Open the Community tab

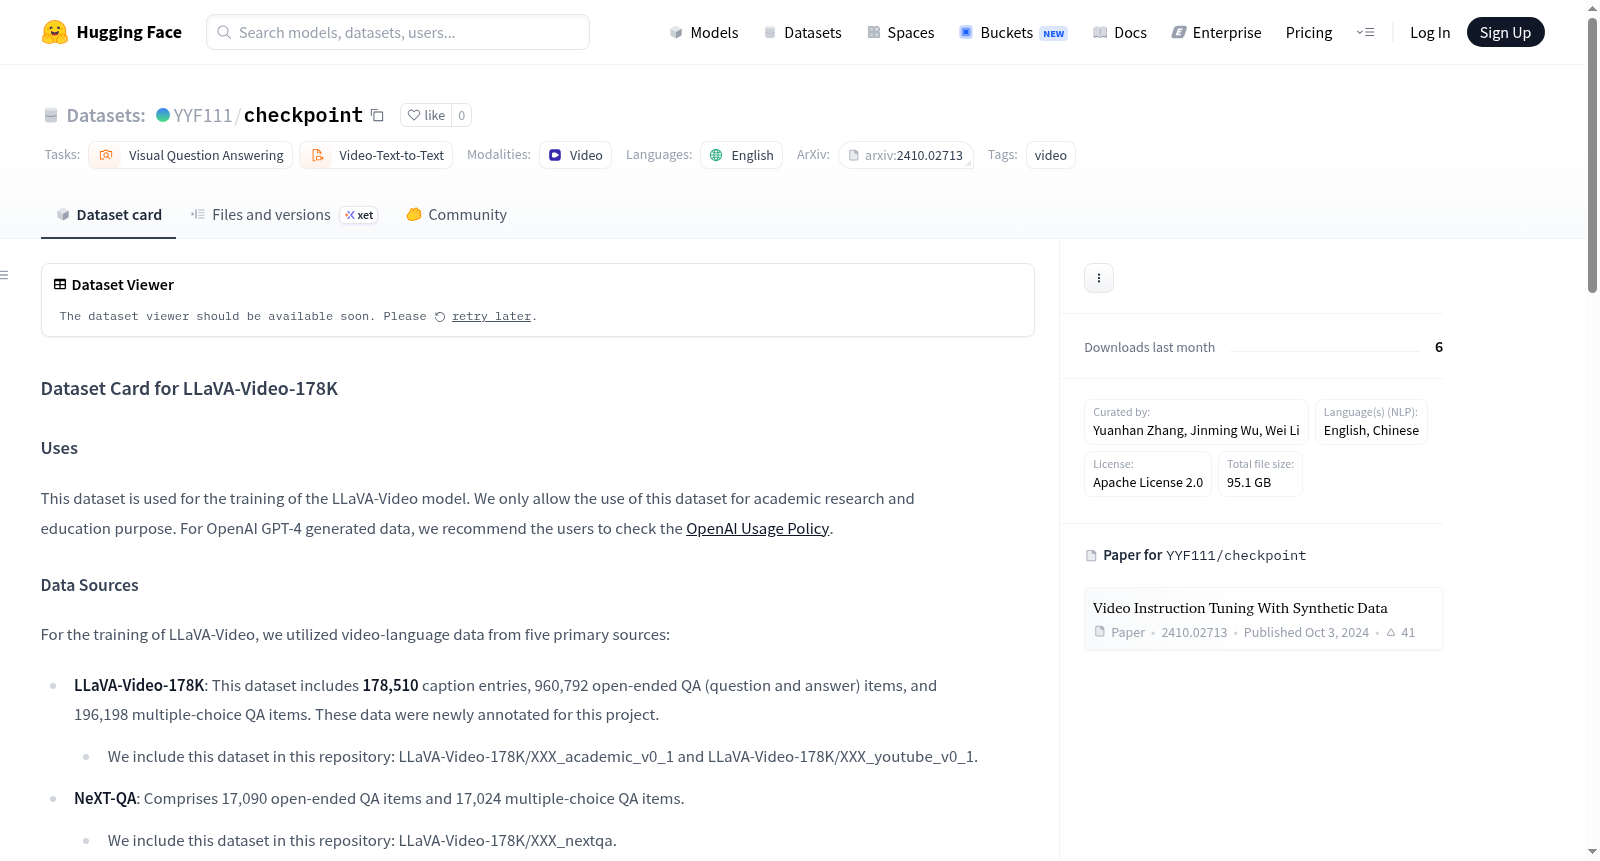tap(456, 214)
